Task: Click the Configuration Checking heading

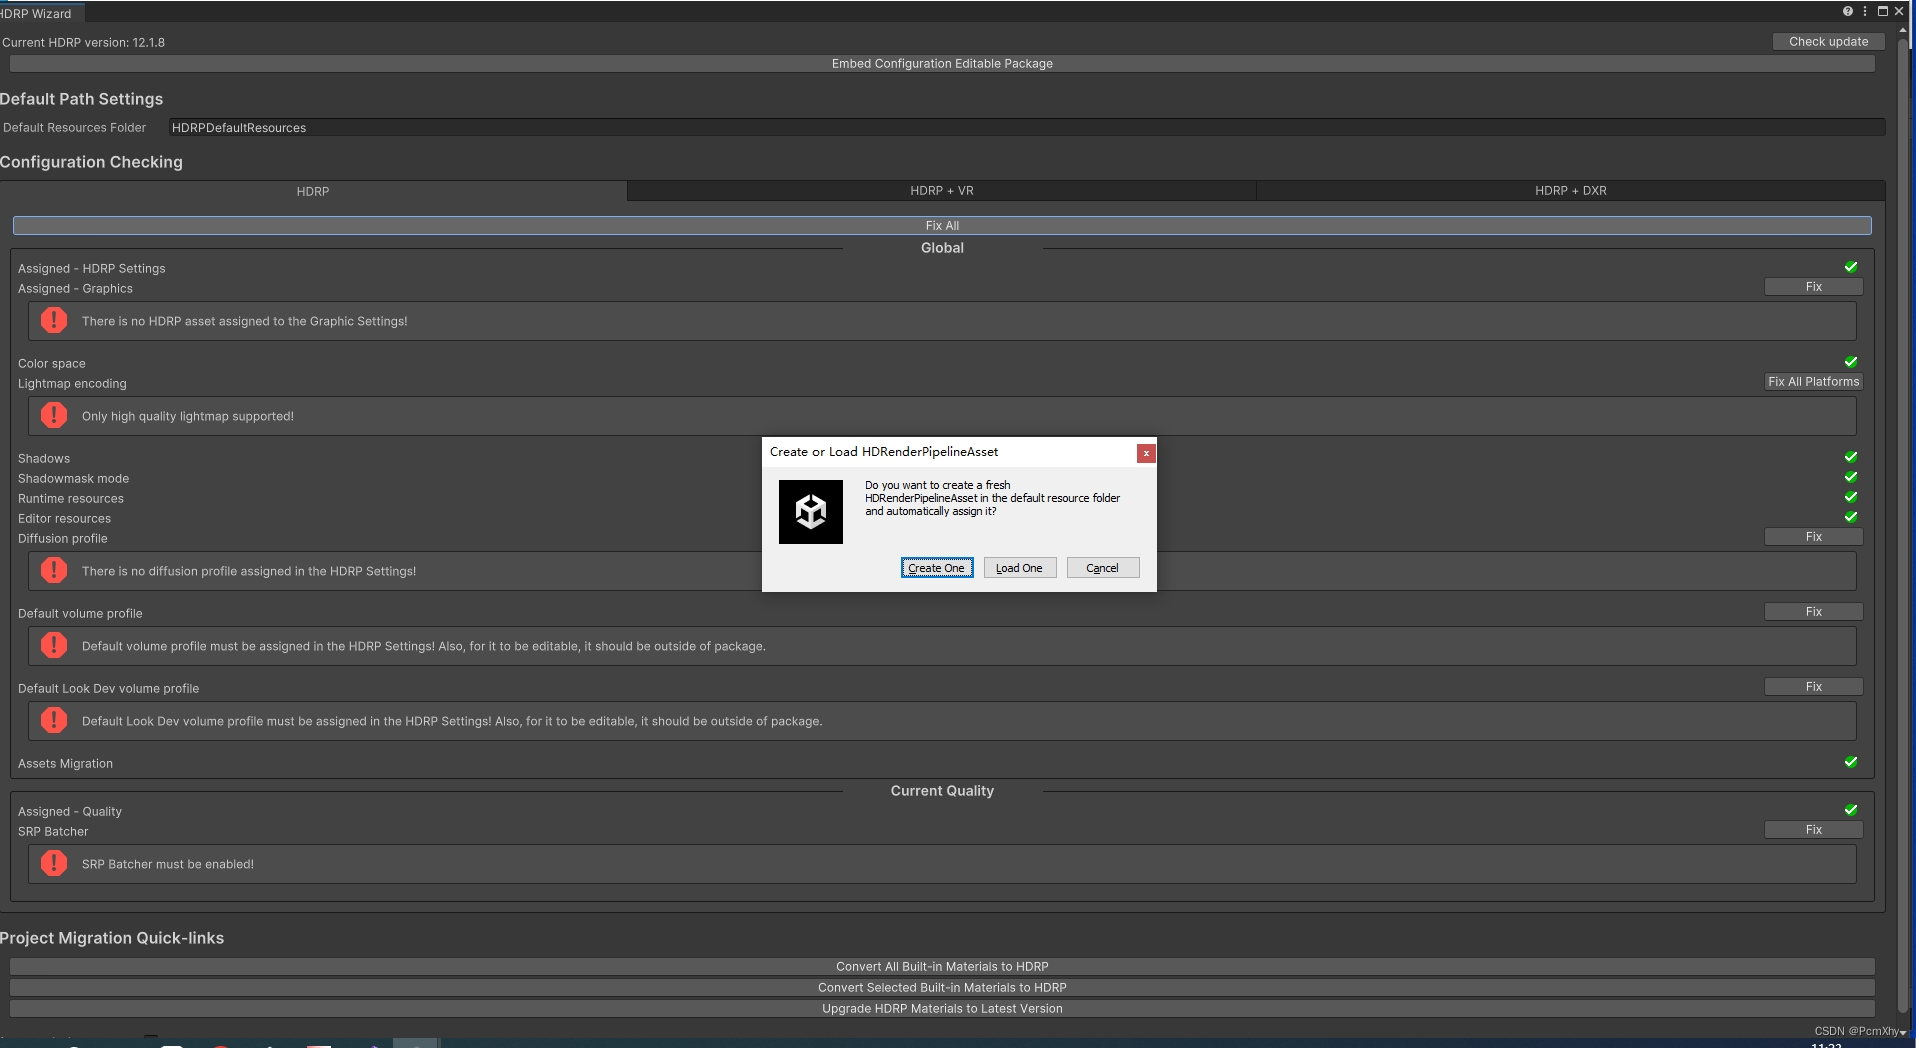Action: (x=91, y=162)
